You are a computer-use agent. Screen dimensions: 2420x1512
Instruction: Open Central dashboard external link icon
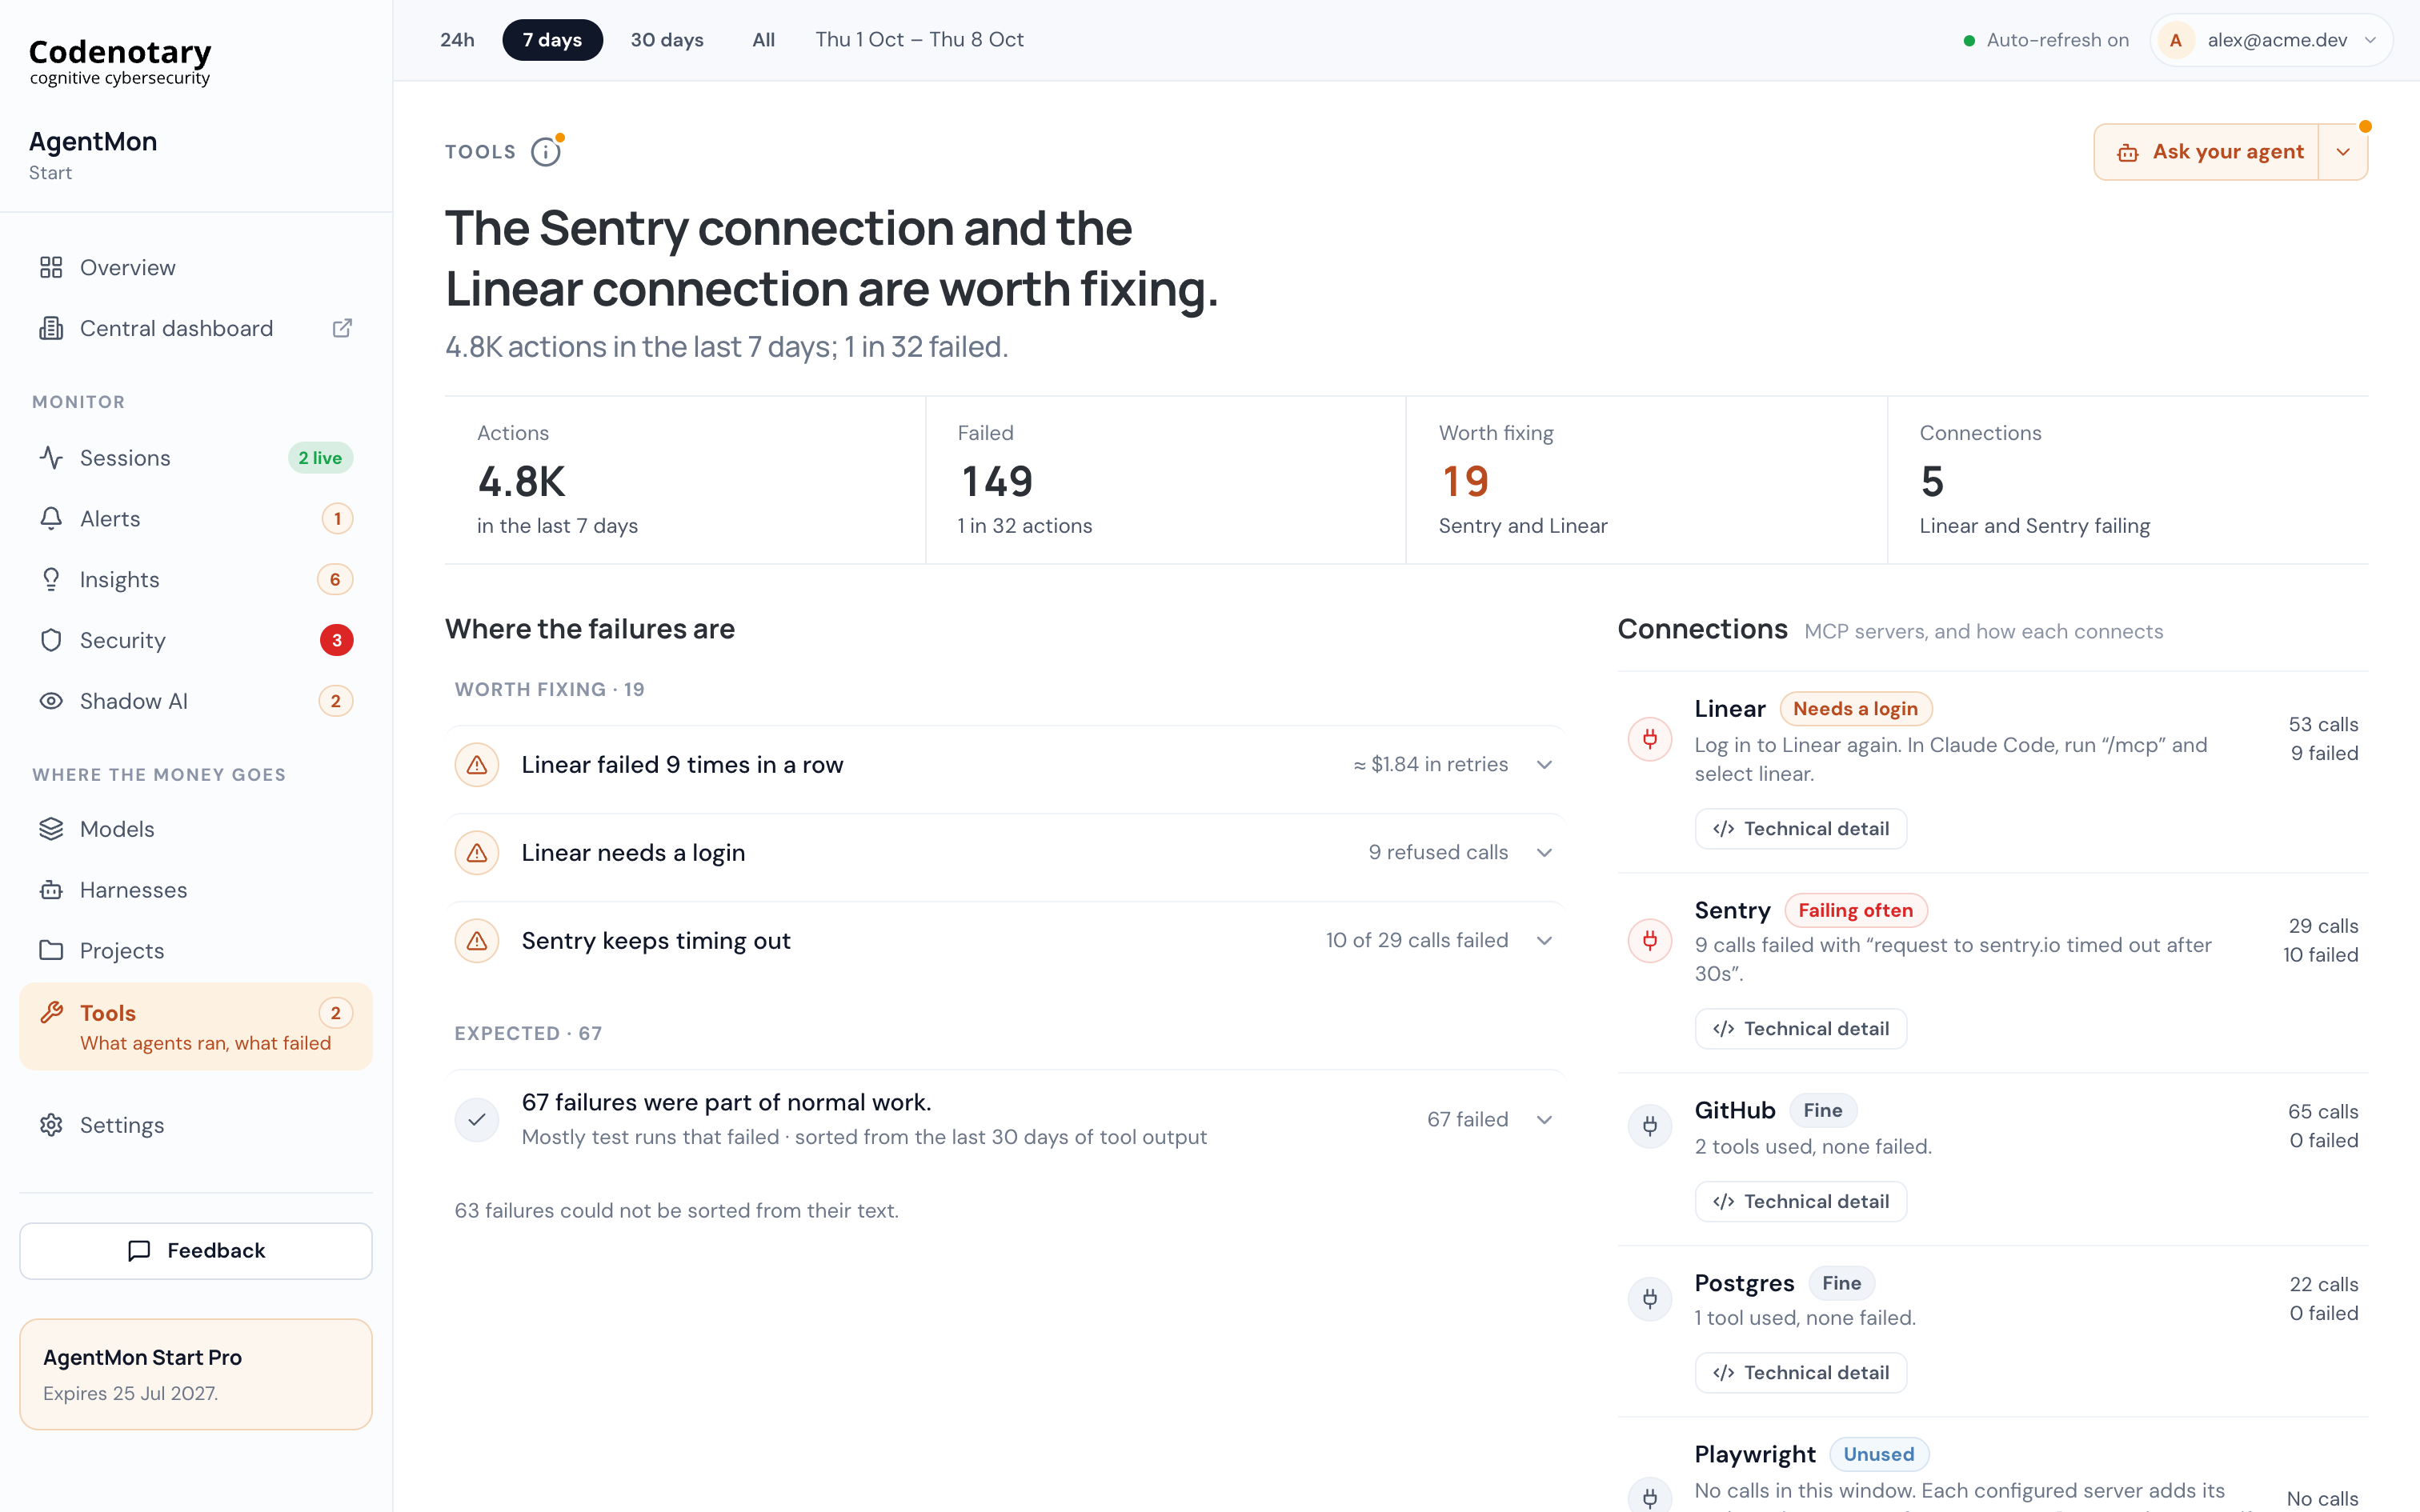point(342,328)
